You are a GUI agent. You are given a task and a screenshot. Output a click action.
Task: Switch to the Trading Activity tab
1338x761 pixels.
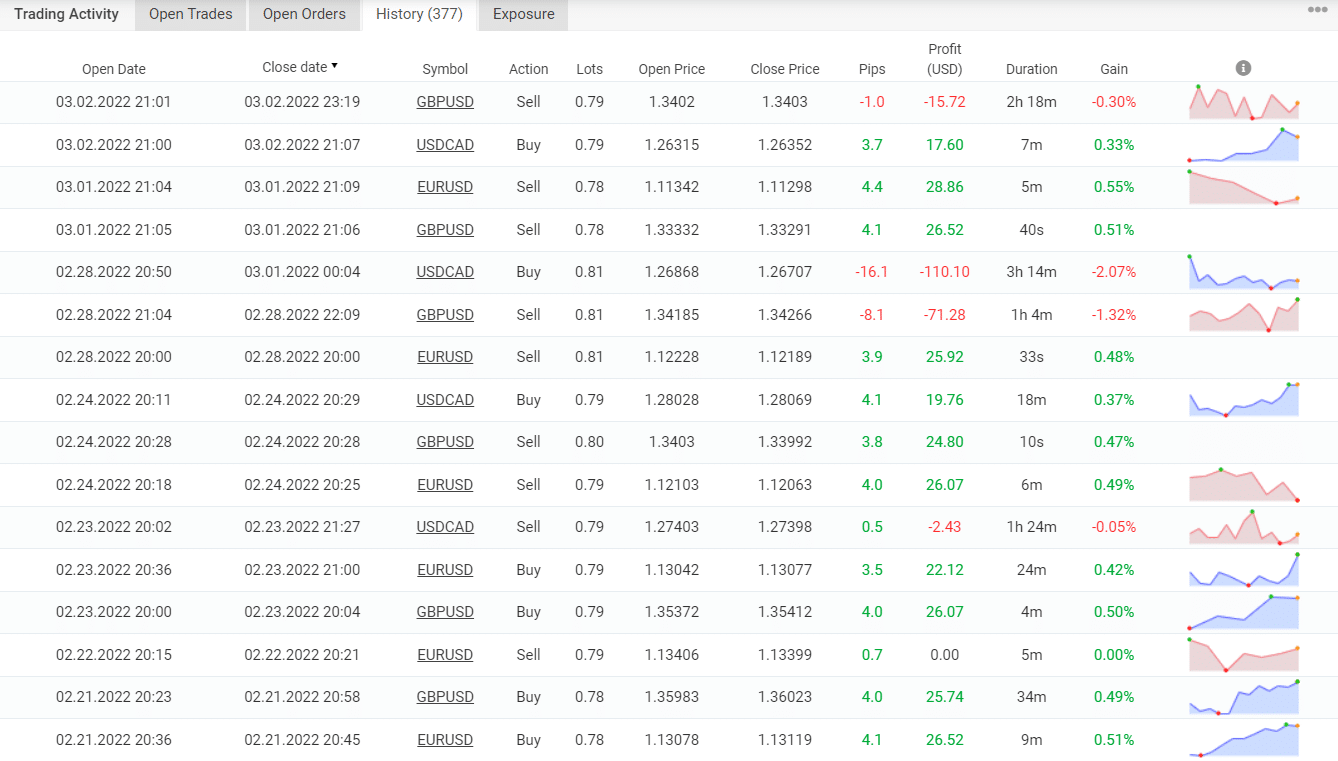point(66,14)
